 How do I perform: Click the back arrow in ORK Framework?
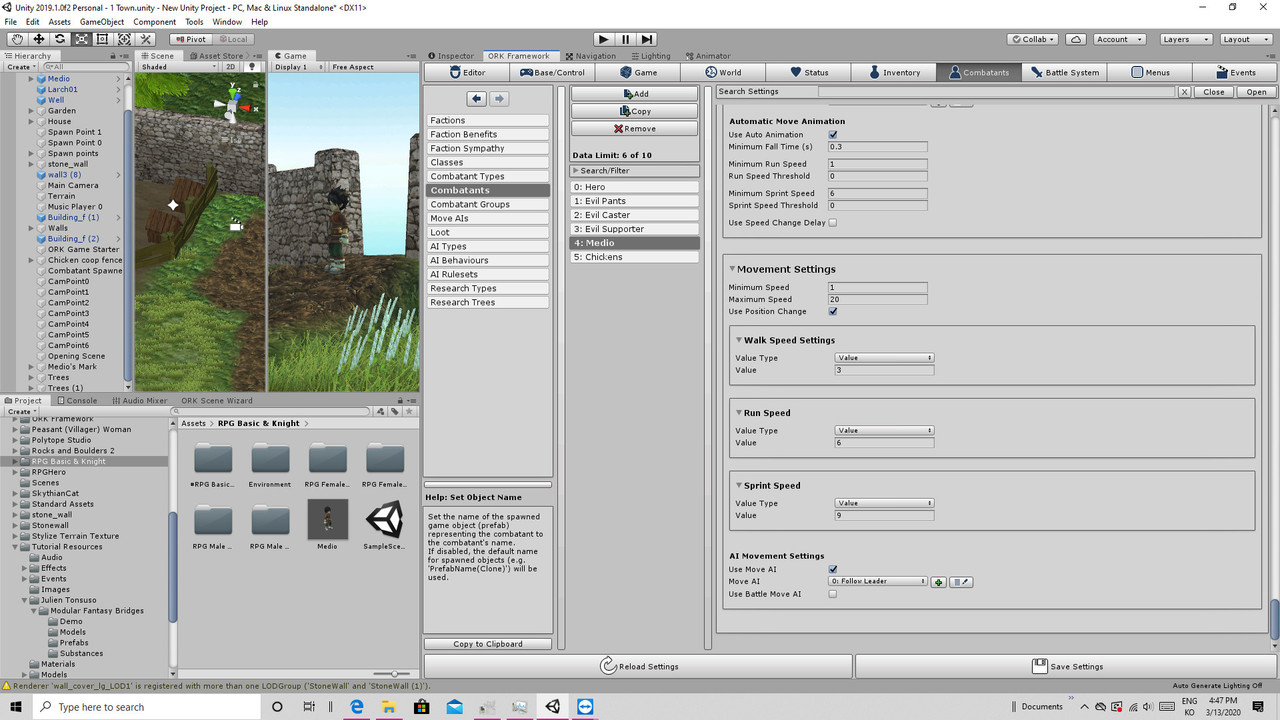point(477,98)
